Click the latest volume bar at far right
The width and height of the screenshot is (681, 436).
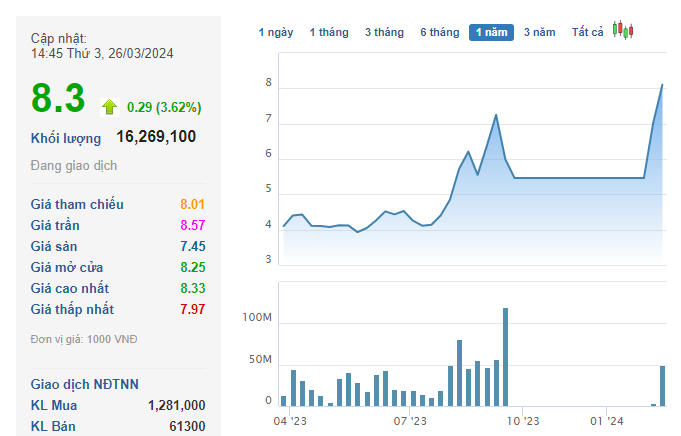click(662, 386)
